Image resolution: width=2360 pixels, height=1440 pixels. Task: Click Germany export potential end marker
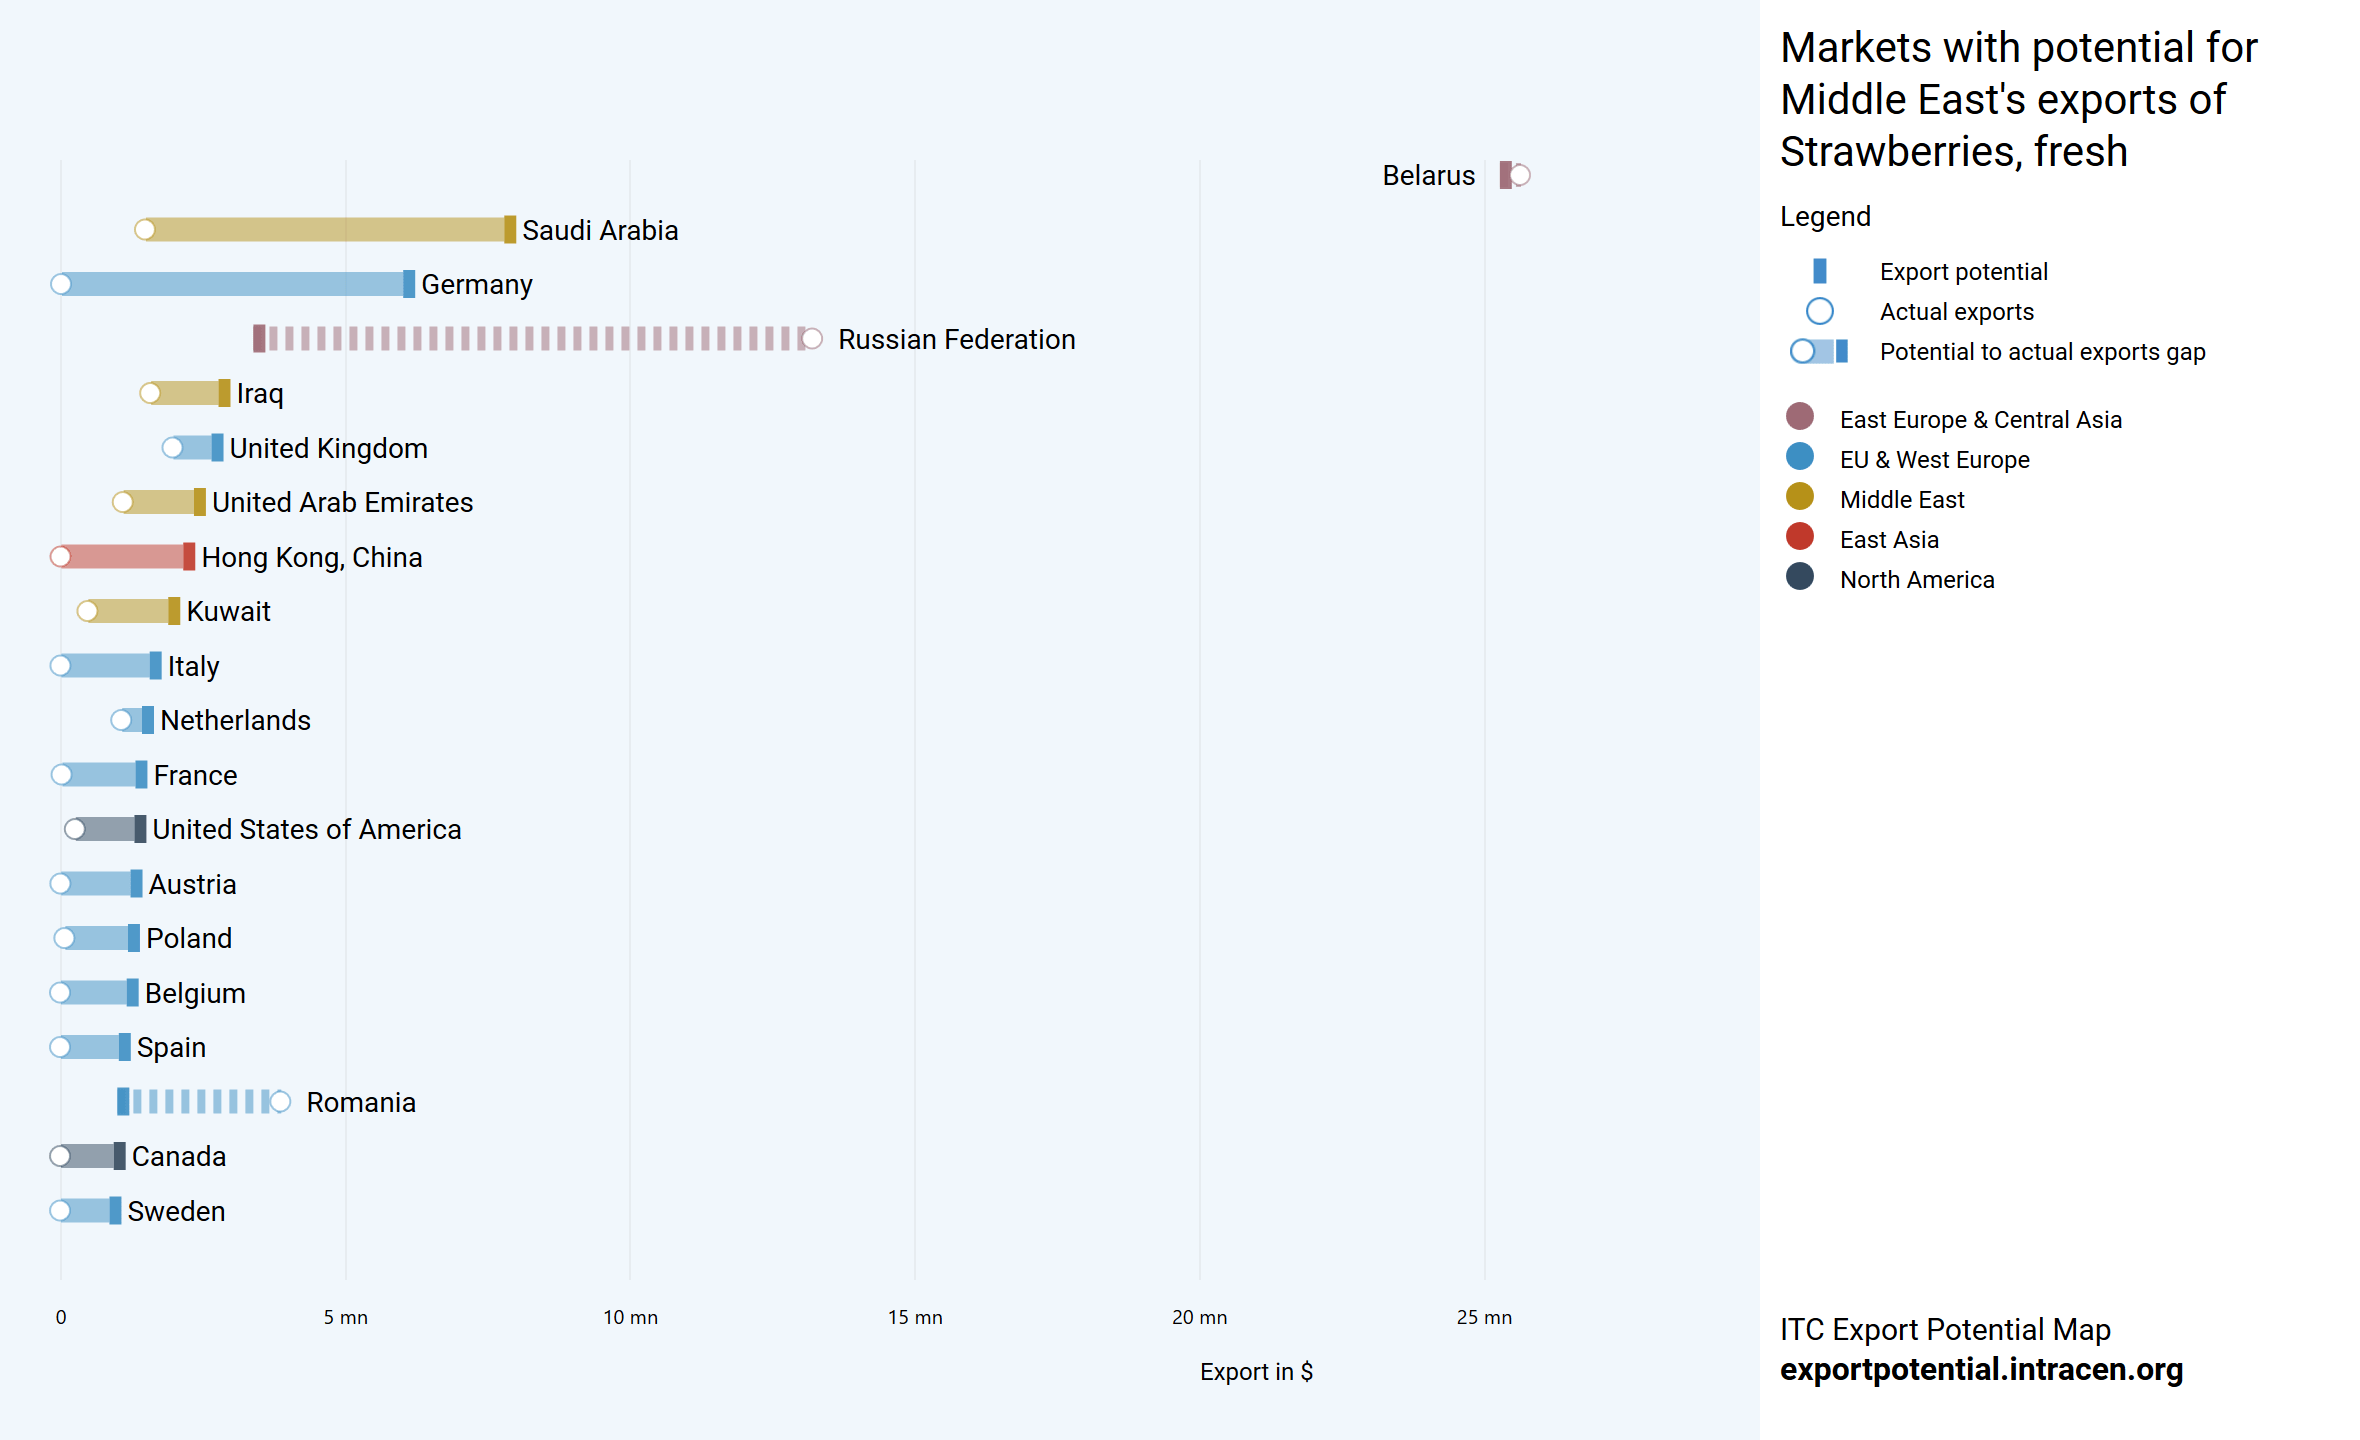tap(409, 284)
